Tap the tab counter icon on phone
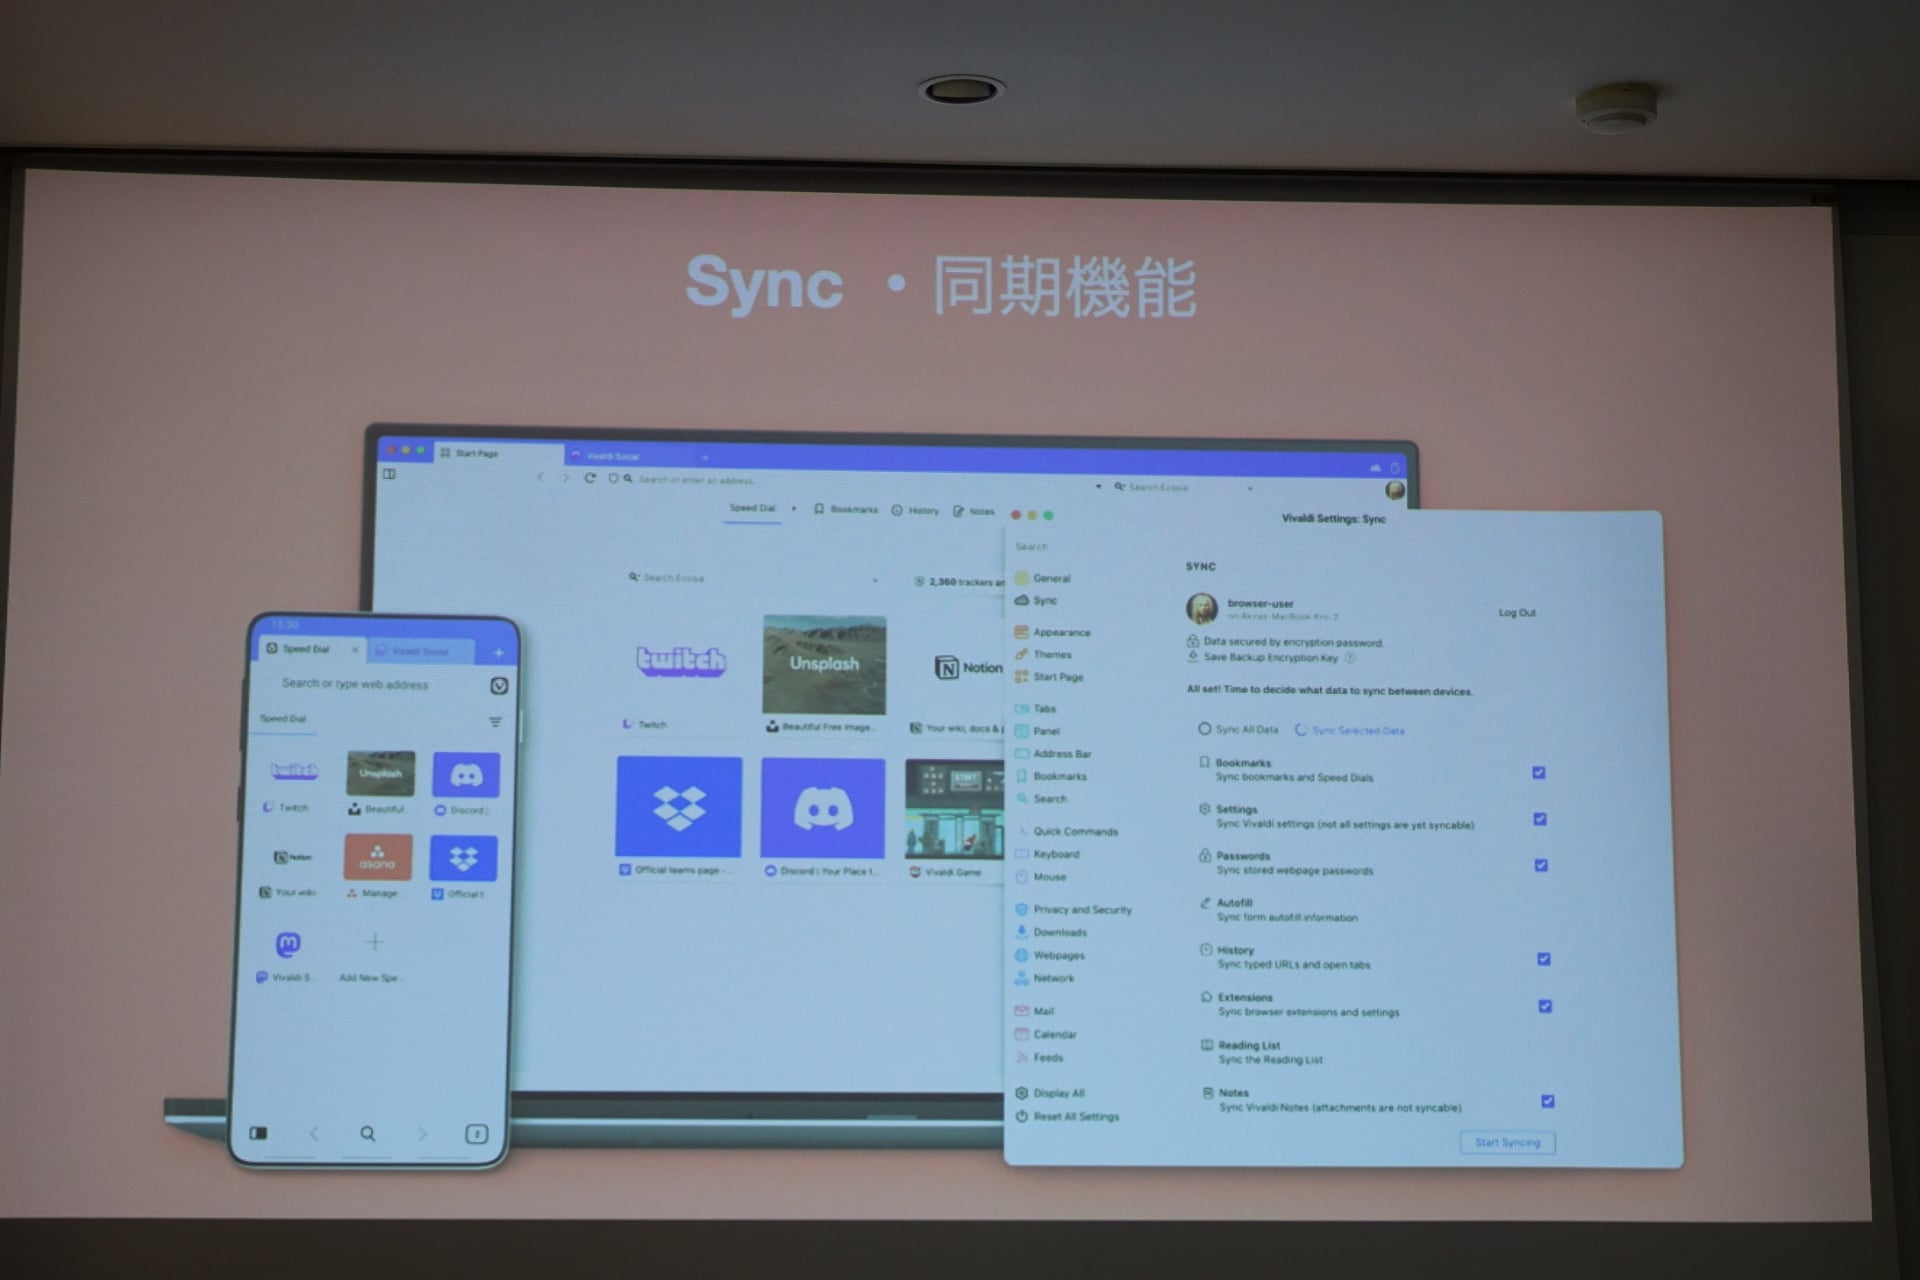The image size is (1920, 1280). tap(476, 1133)
